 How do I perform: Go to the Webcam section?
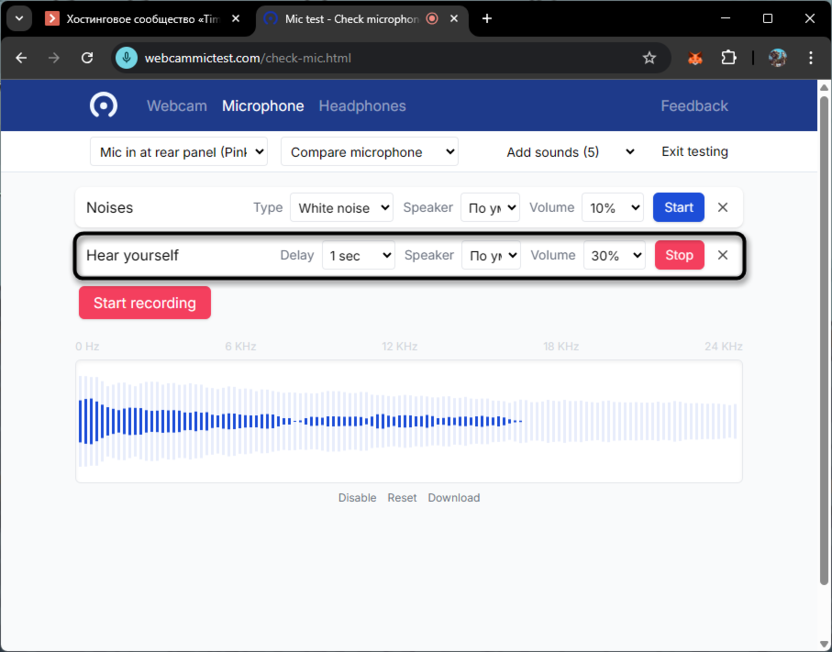177,106
